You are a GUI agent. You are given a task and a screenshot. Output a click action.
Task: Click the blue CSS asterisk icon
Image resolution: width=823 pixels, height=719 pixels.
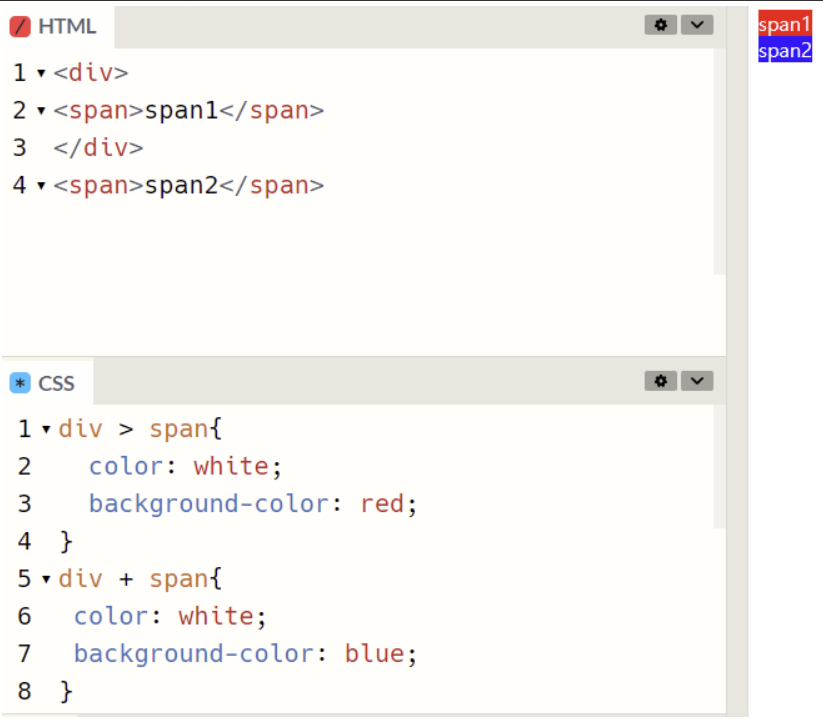pyautogui.click(x=20, y=383)
